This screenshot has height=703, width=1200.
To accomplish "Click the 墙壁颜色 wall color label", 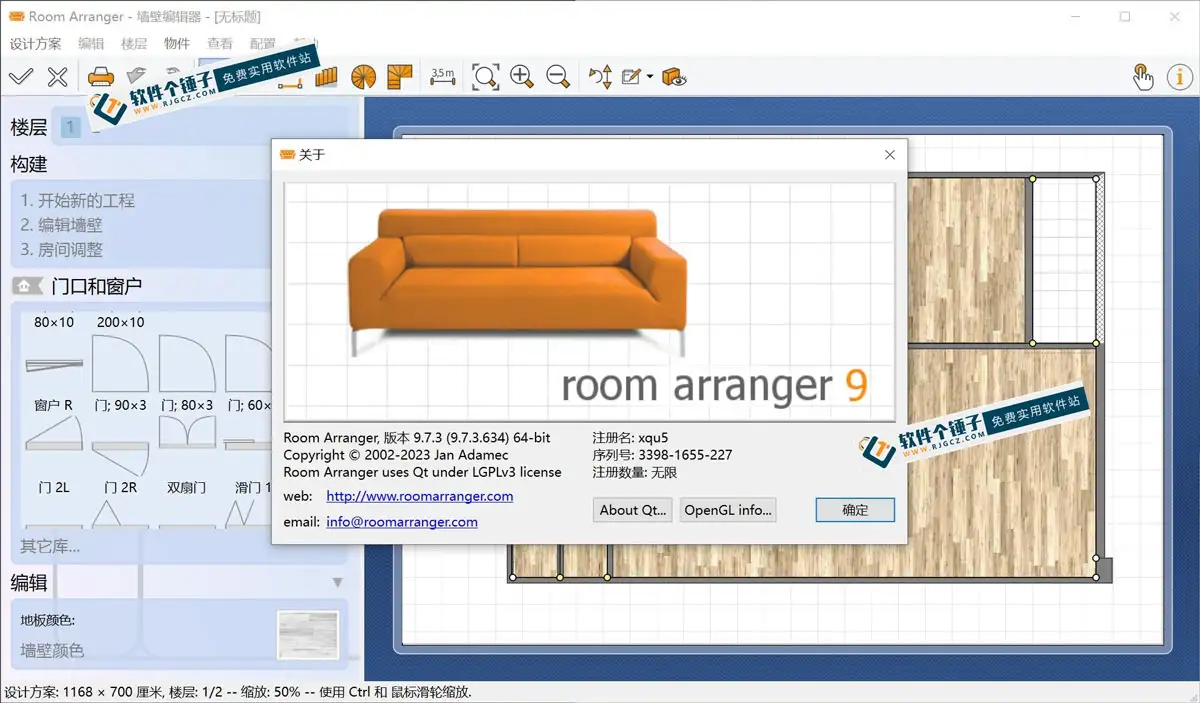I will pyautogui.click(x=52, y=650).
